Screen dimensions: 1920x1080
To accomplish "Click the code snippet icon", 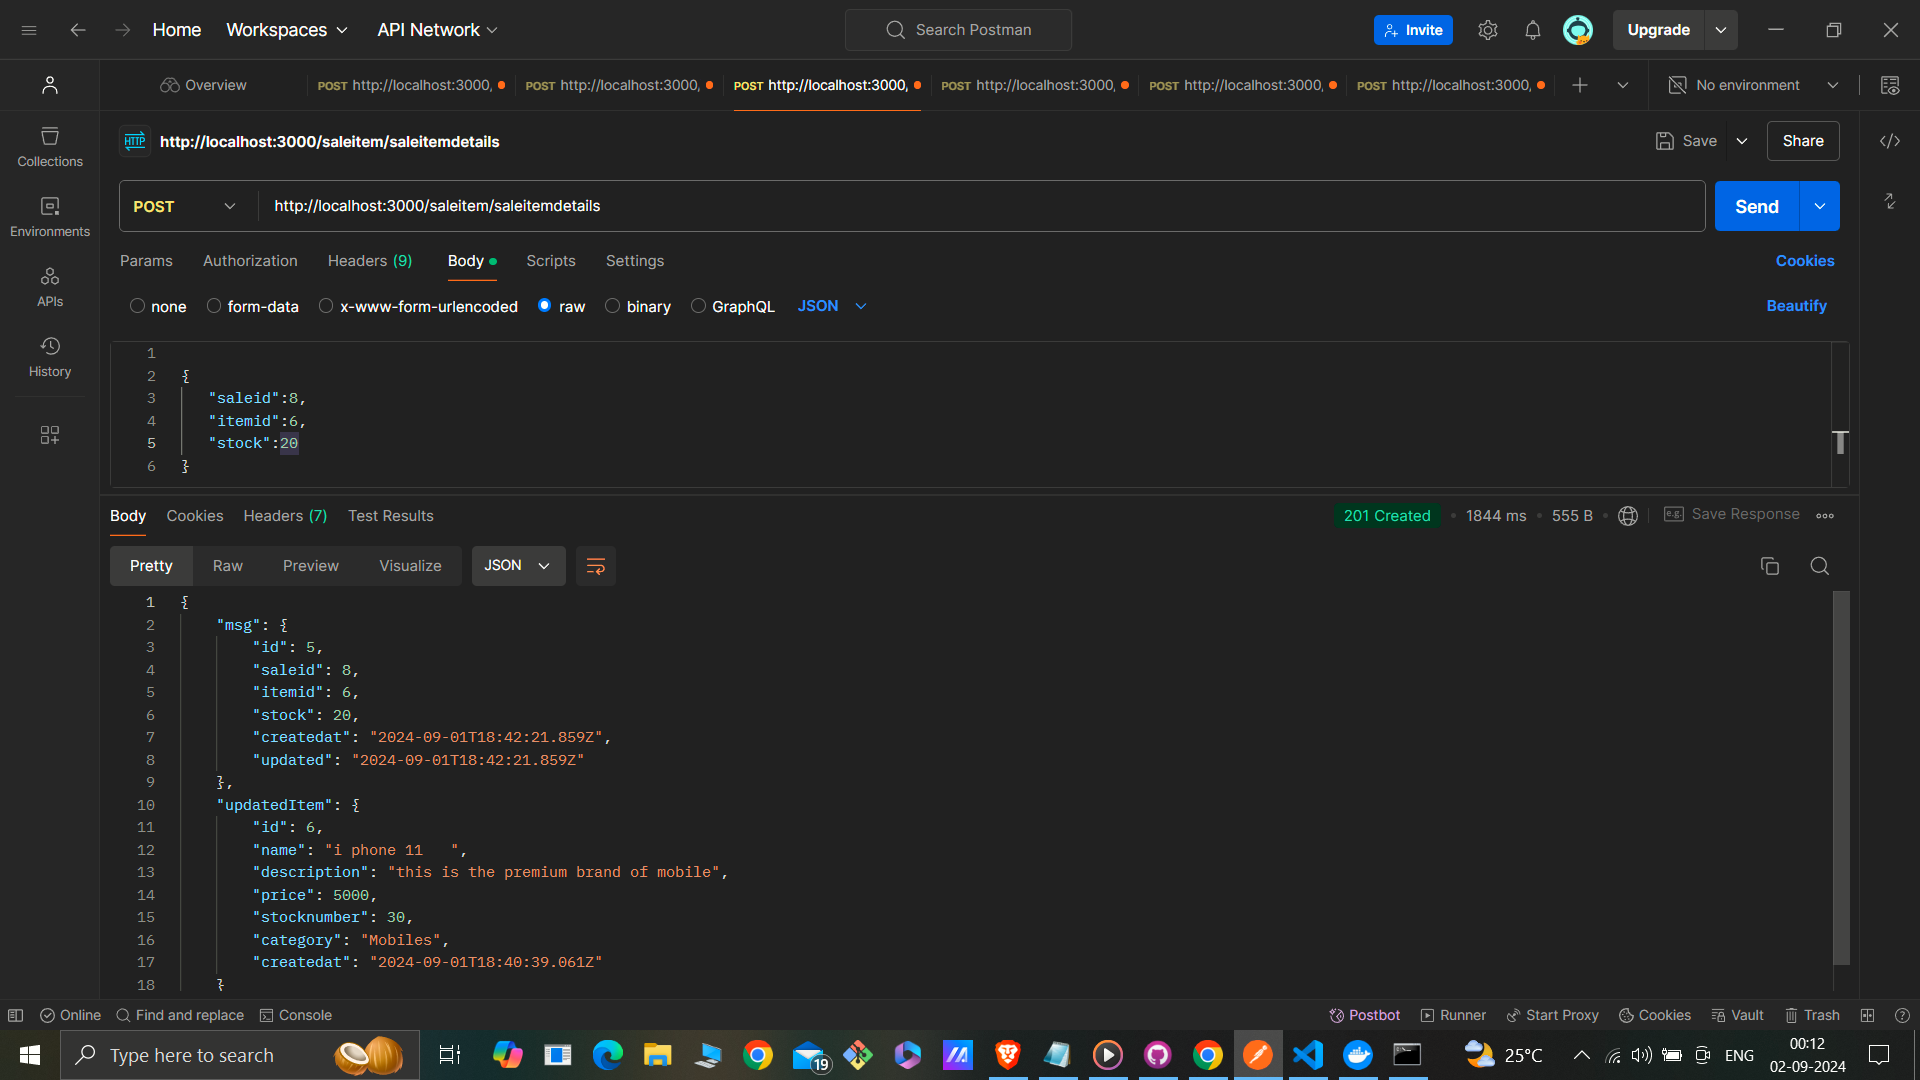I will [x=1889, y=141].
